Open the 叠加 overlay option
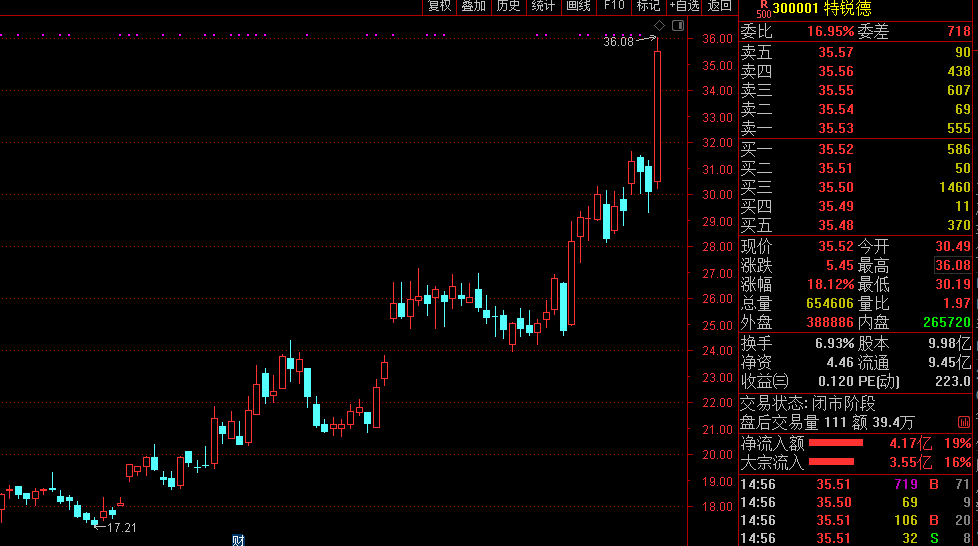Screen dimensions: 978x546 473,6
